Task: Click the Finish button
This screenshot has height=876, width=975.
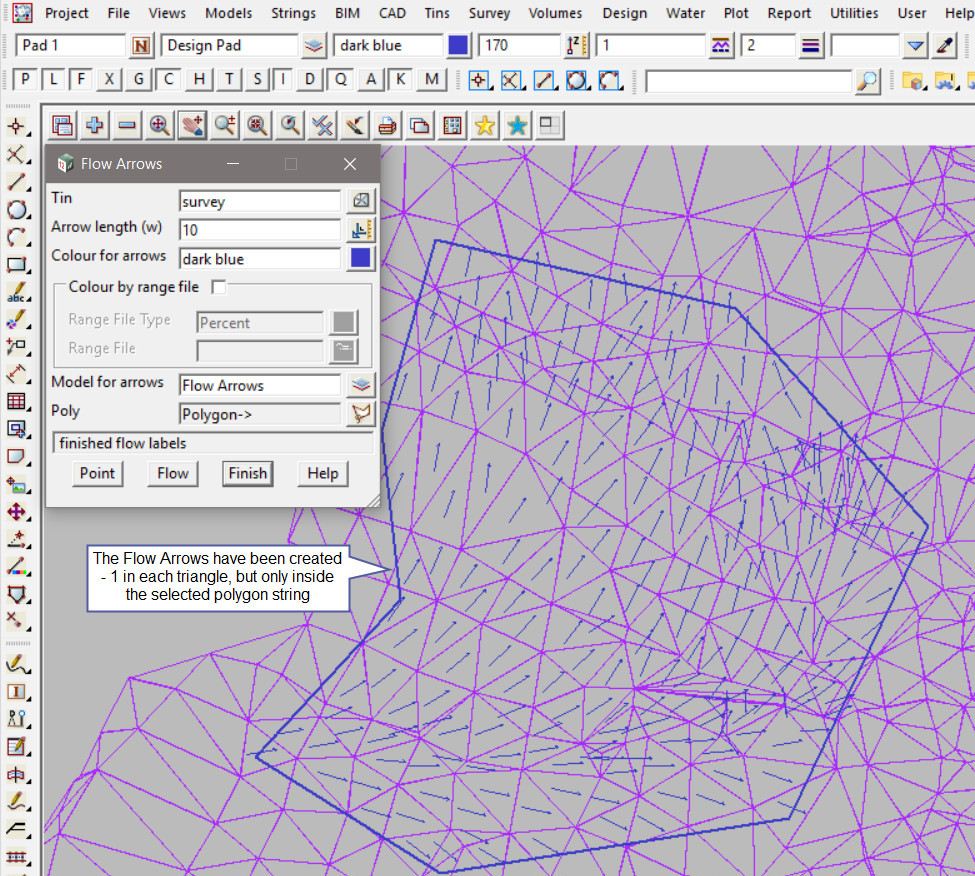Action: pos(247,473)
